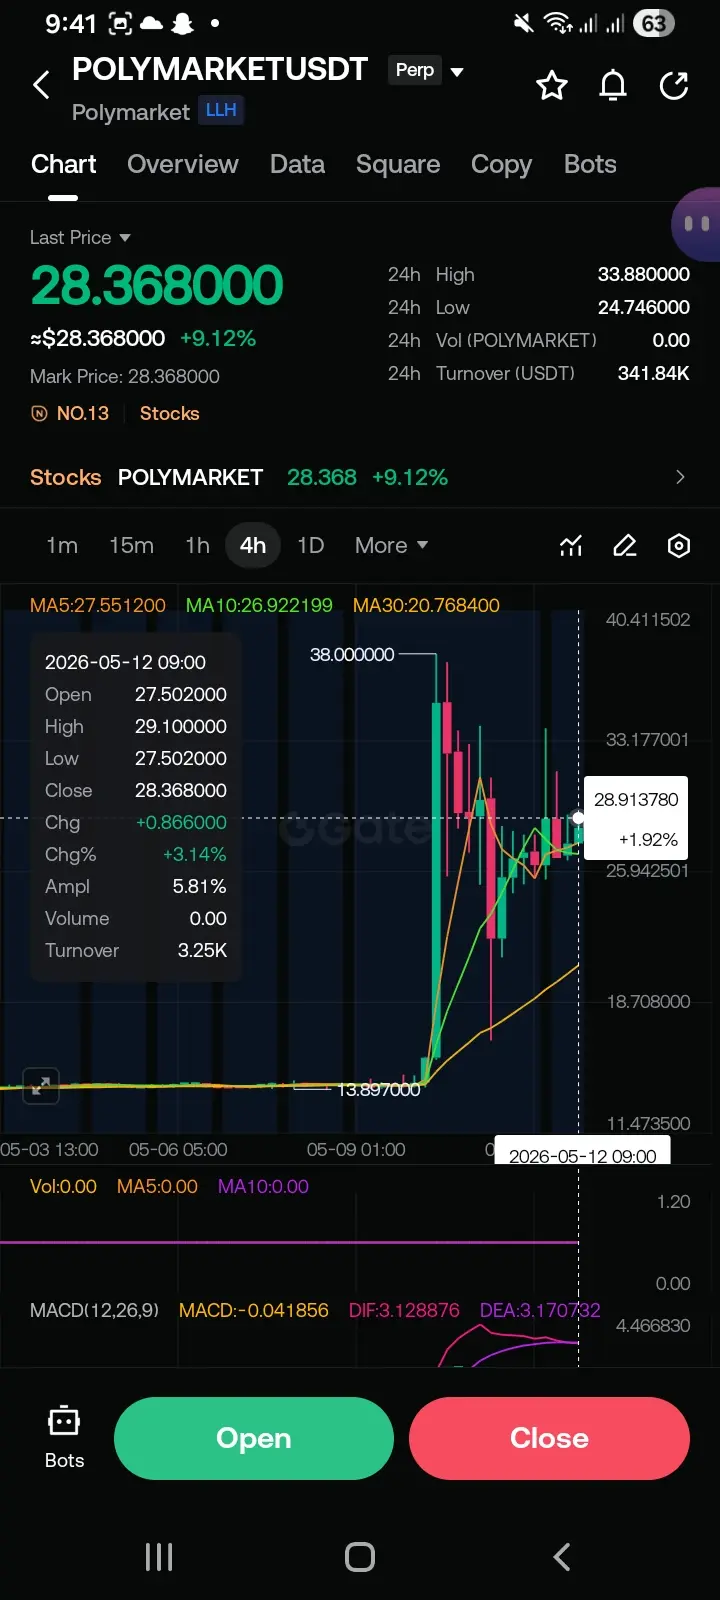
Task: Tap the share icon in header
Action: pyautogui.click(x=674, y=86)
